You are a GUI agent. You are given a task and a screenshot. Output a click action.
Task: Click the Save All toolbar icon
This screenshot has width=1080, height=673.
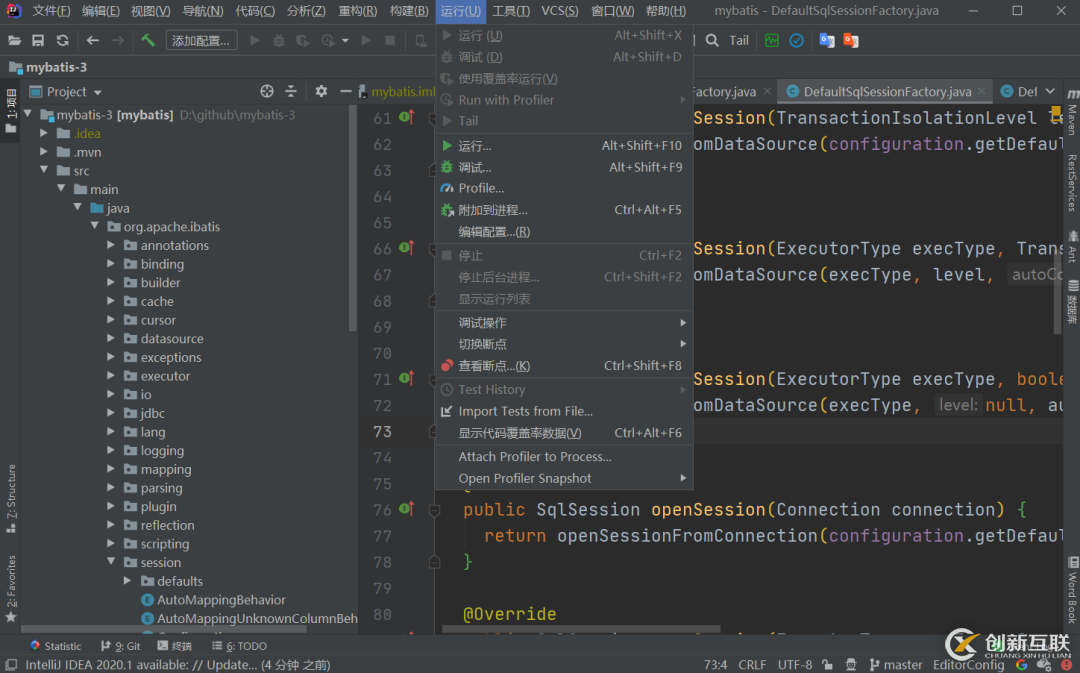click(38, 41)
